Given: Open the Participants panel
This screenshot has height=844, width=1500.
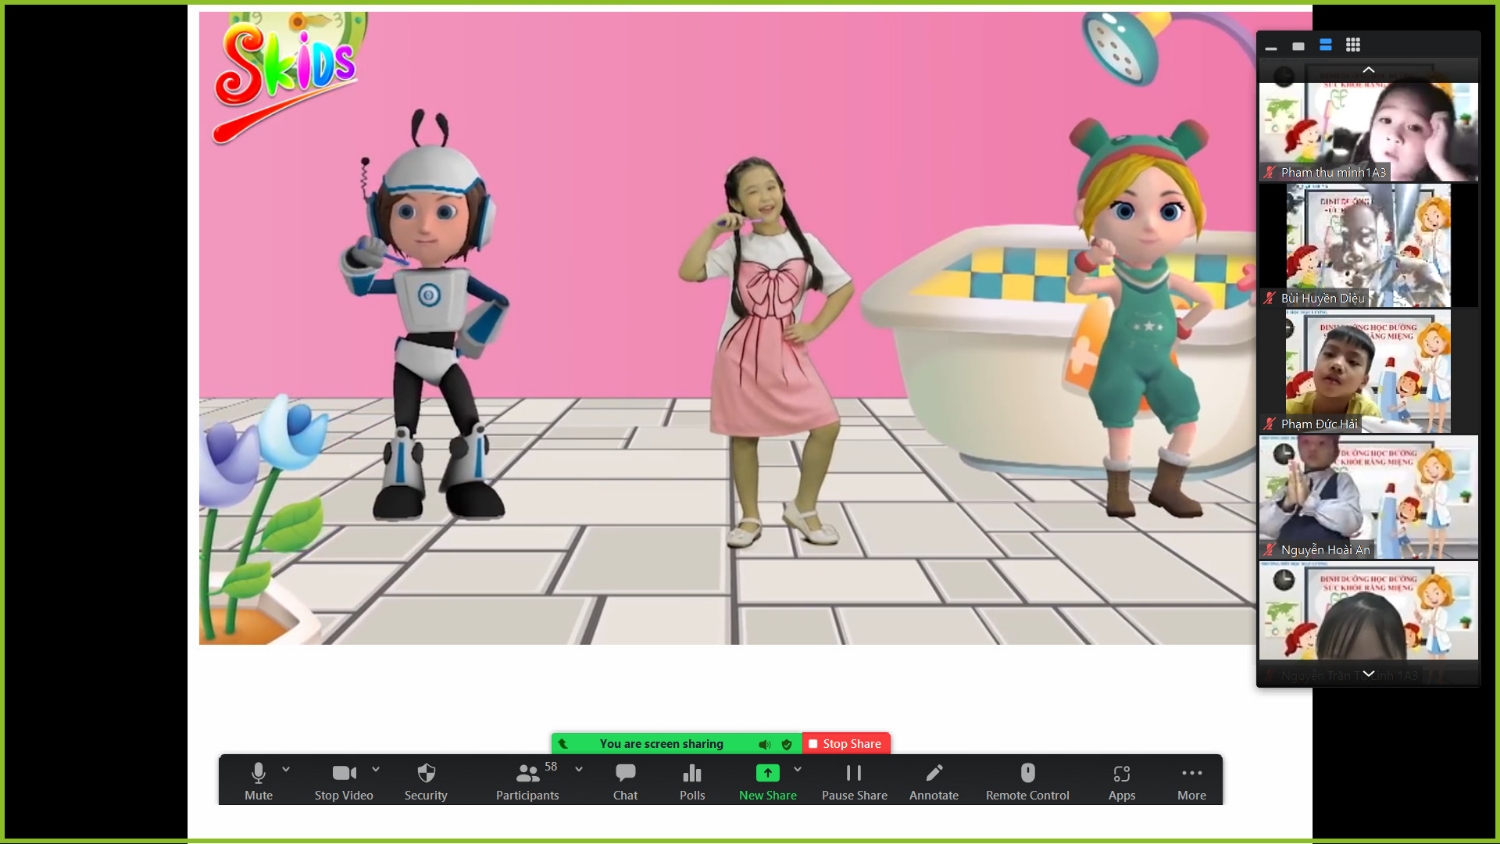Looking at the screenshot, I should 528,781.
